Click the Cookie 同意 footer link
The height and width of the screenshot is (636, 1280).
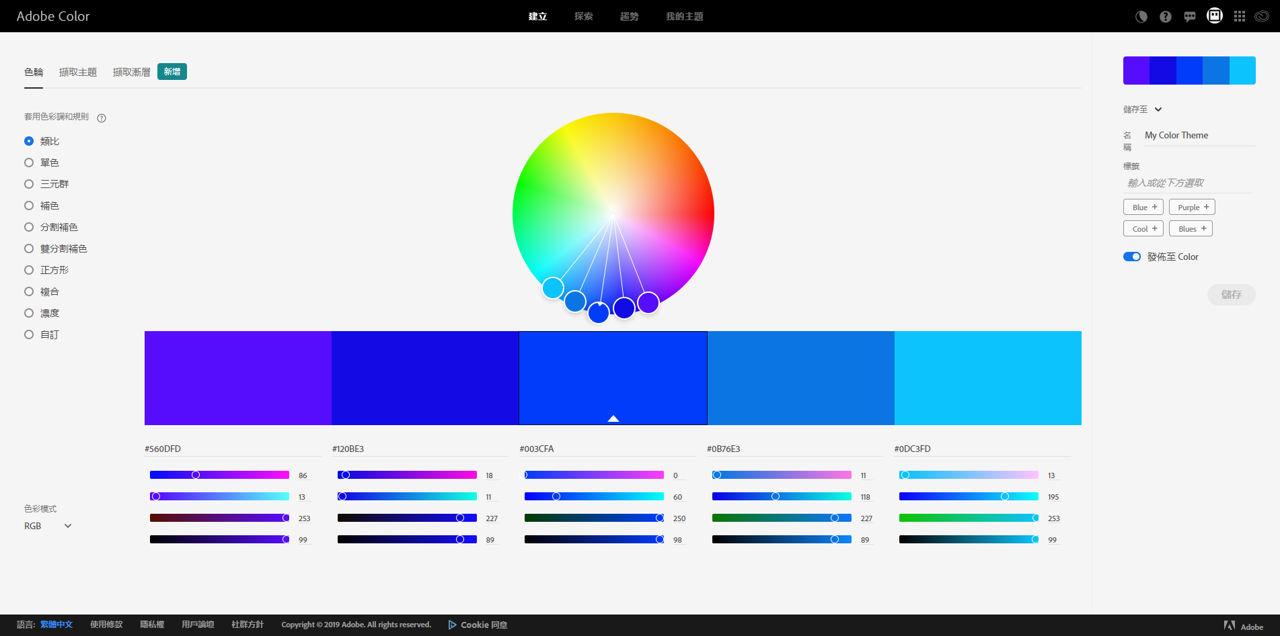tap(484, 625)
